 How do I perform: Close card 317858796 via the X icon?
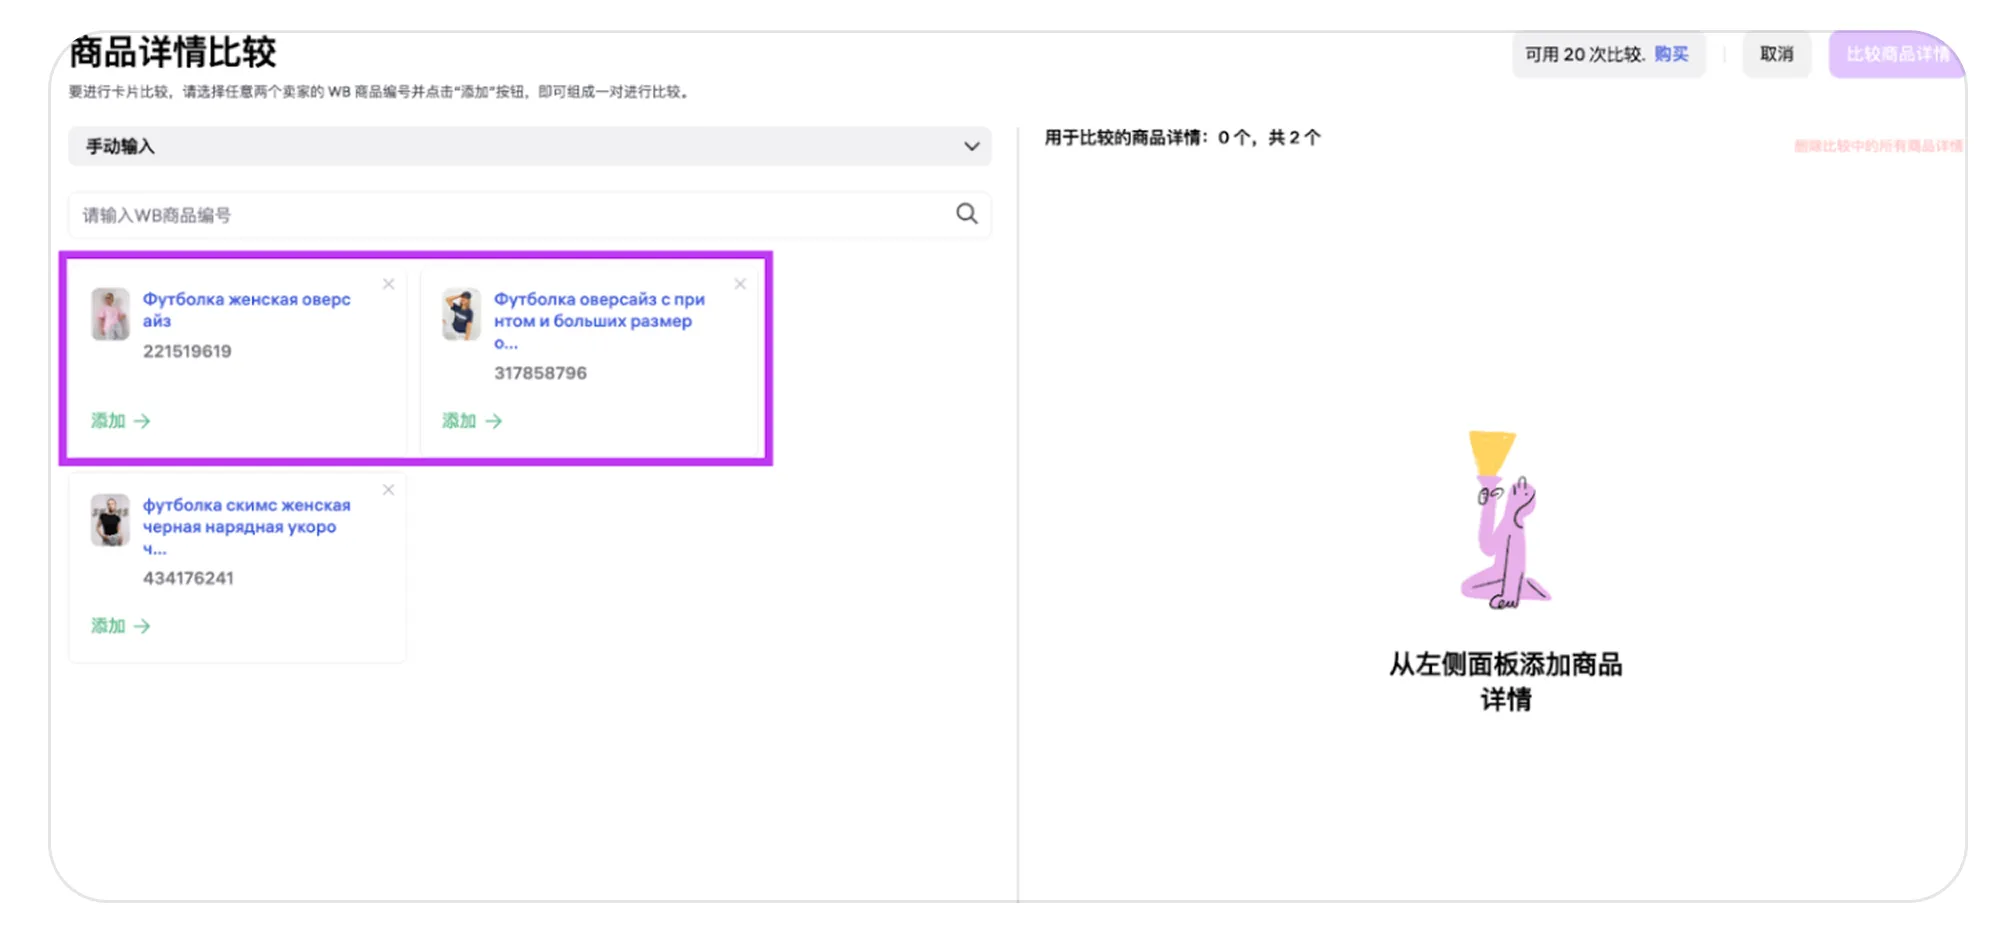[740, 284]
